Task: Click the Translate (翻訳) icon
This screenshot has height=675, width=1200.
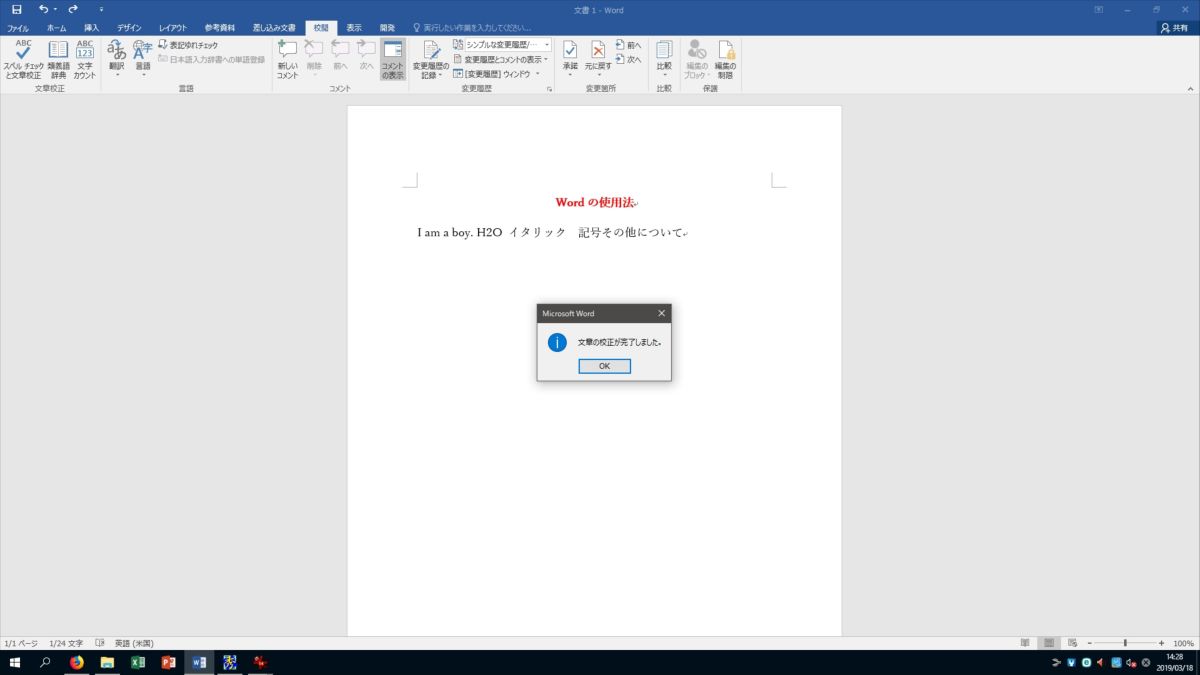Action: click(x=117, y=59)
